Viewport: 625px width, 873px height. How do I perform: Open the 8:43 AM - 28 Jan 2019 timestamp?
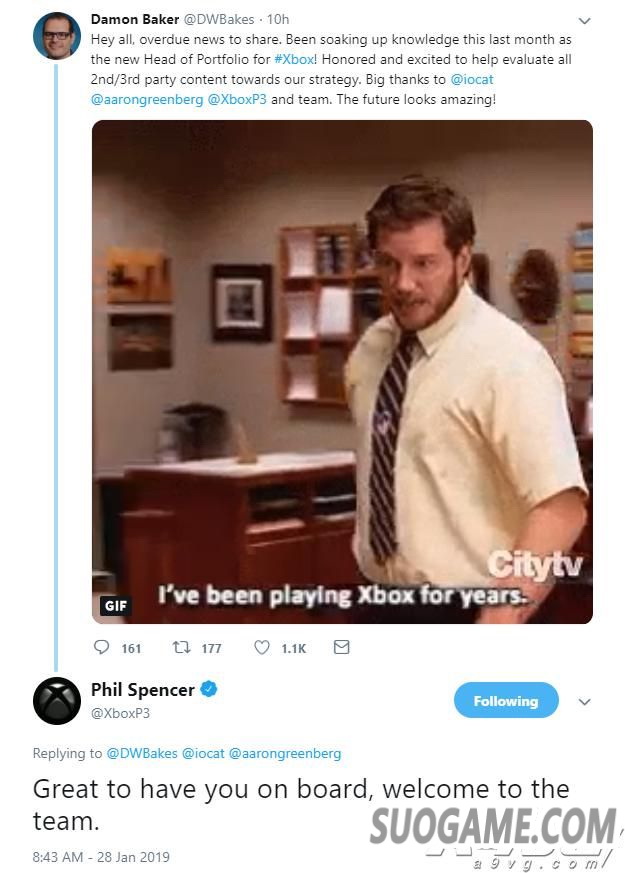point(101,856)
